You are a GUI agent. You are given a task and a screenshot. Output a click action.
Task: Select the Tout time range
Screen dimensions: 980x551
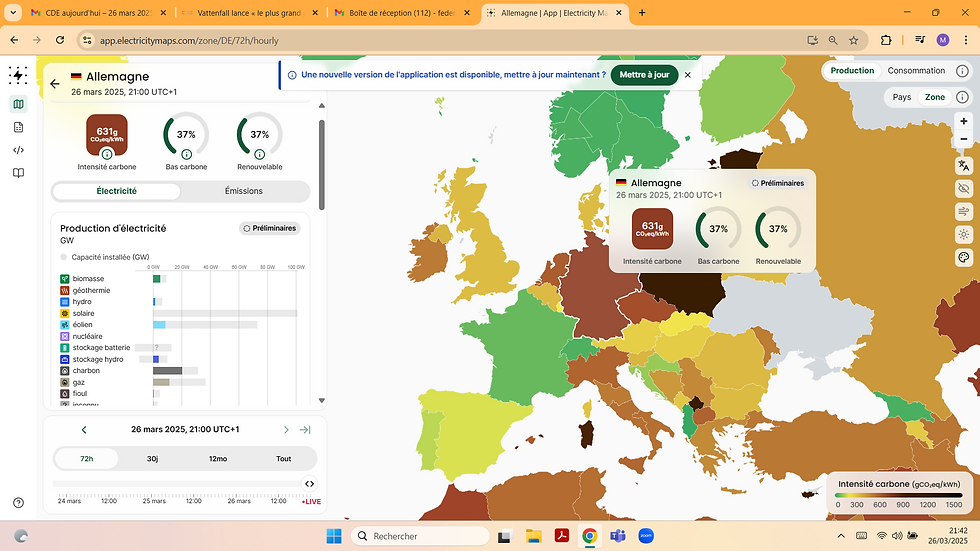point(284,459)
